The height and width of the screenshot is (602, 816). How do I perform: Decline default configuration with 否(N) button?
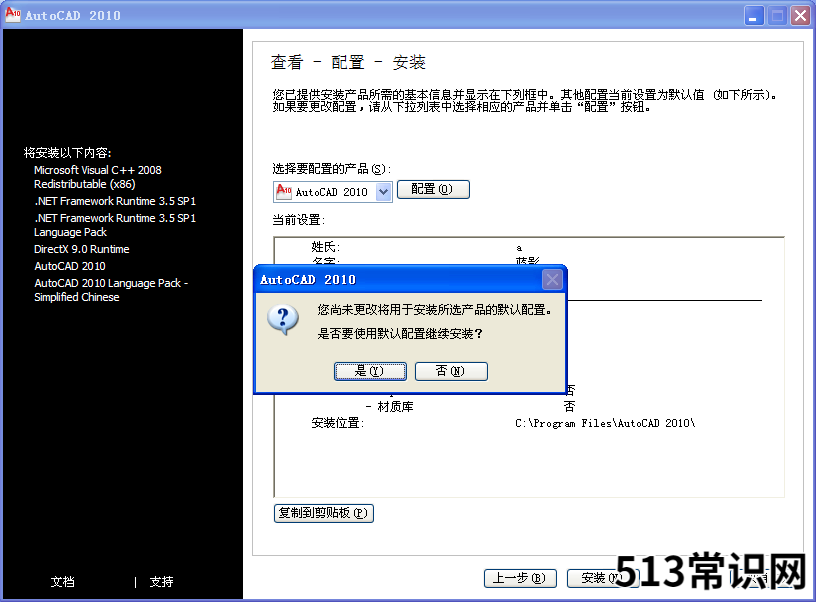pyautogui.click(x=451, y=371)
